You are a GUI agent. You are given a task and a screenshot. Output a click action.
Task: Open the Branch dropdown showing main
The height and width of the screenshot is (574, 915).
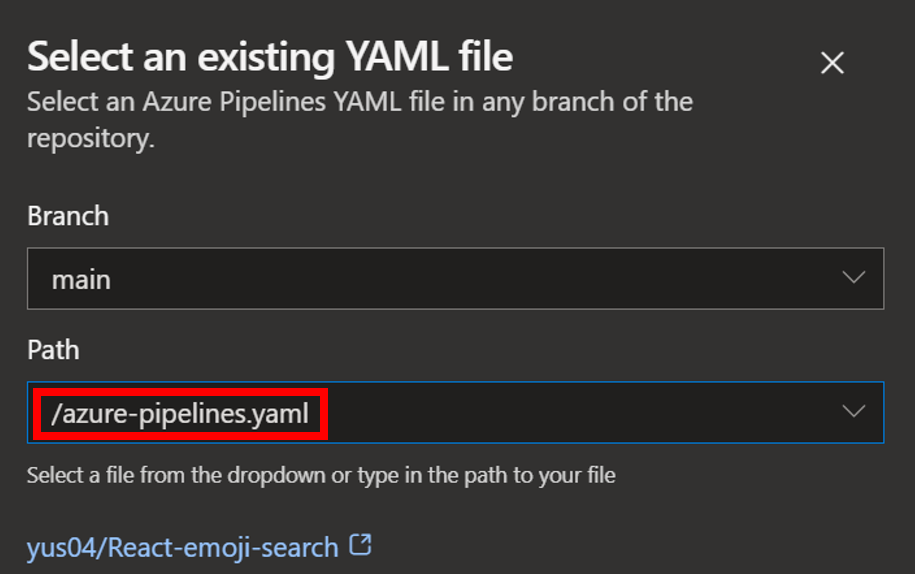(x=455, y=278)
